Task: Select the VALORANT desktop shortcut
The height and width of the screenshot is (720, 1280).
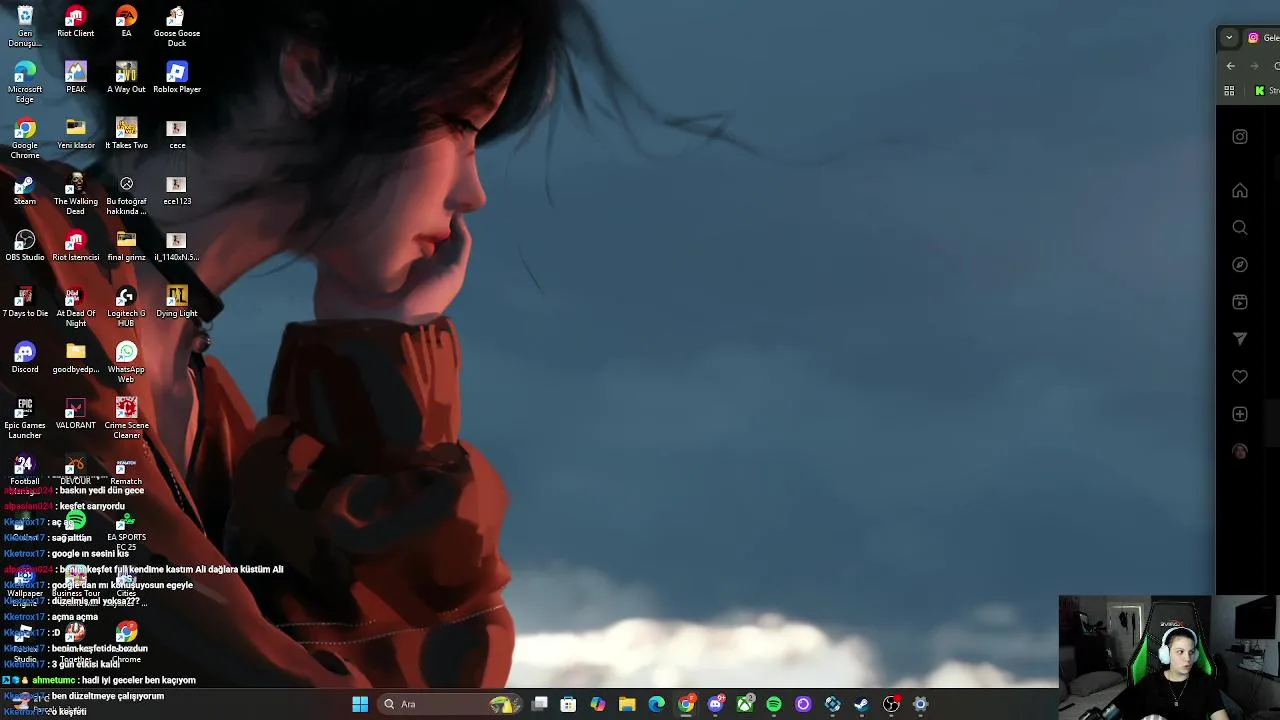Action: [76, 414]
